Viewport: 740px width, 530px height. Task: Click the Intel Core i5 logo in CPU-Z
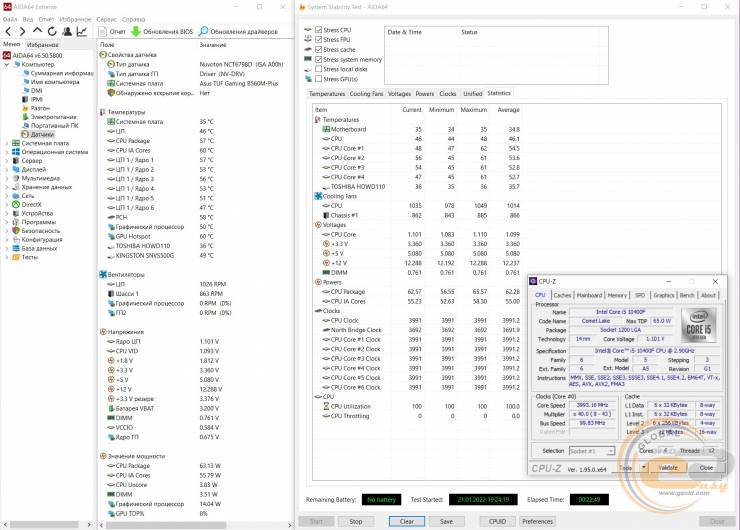click(698, 325)
